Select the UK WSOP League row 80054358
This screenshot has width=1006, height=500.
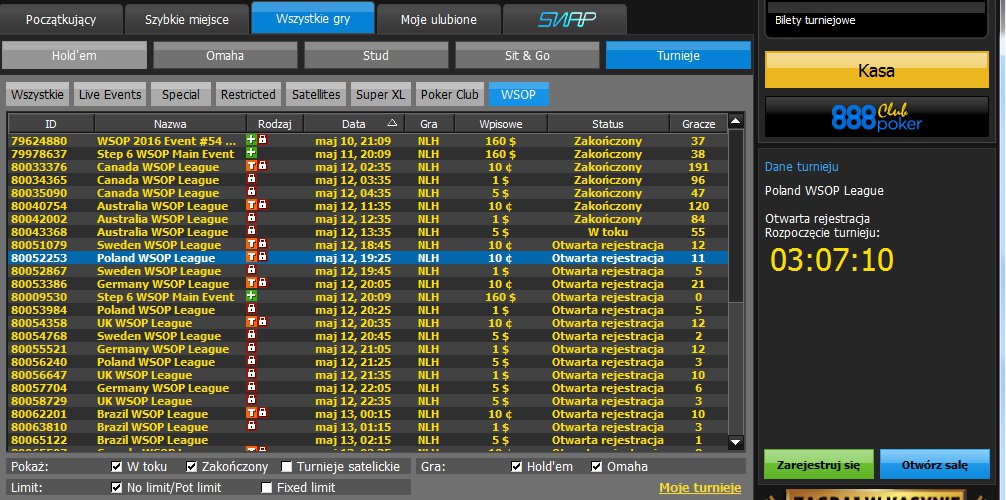pyautogui.click(x=368, y=323)
